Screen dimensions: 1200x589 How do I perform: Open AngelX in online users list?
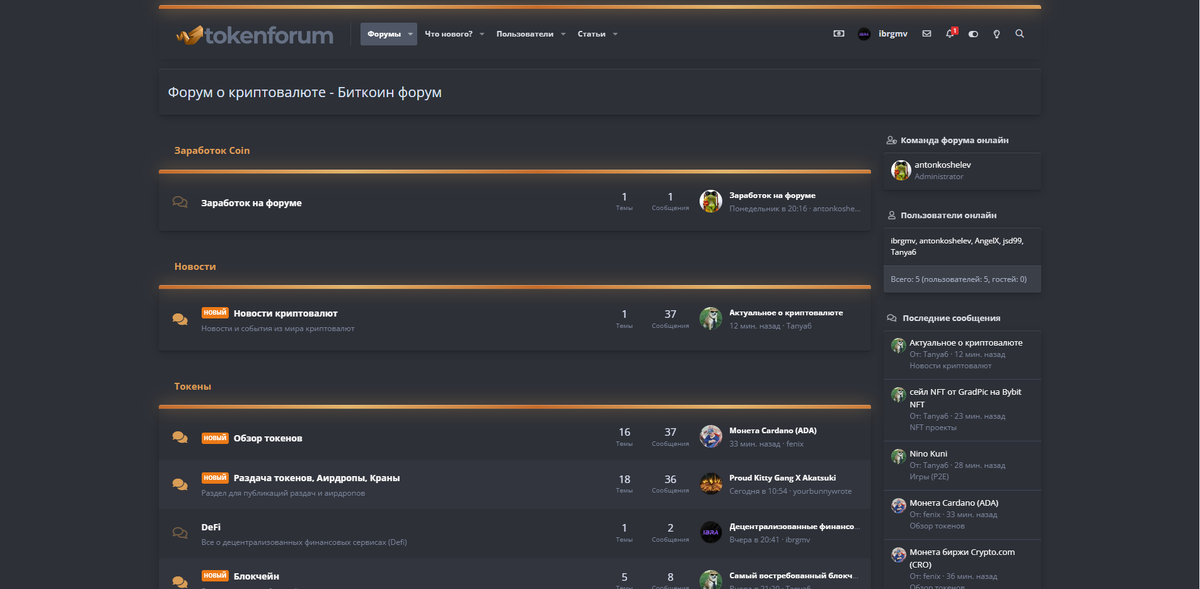coord(987,241)
